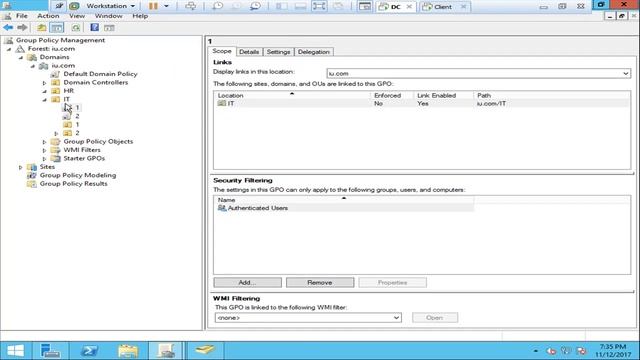Collapse the IT organizational unit
This screenshot has height=360, width=640.
tap(44, 100)
